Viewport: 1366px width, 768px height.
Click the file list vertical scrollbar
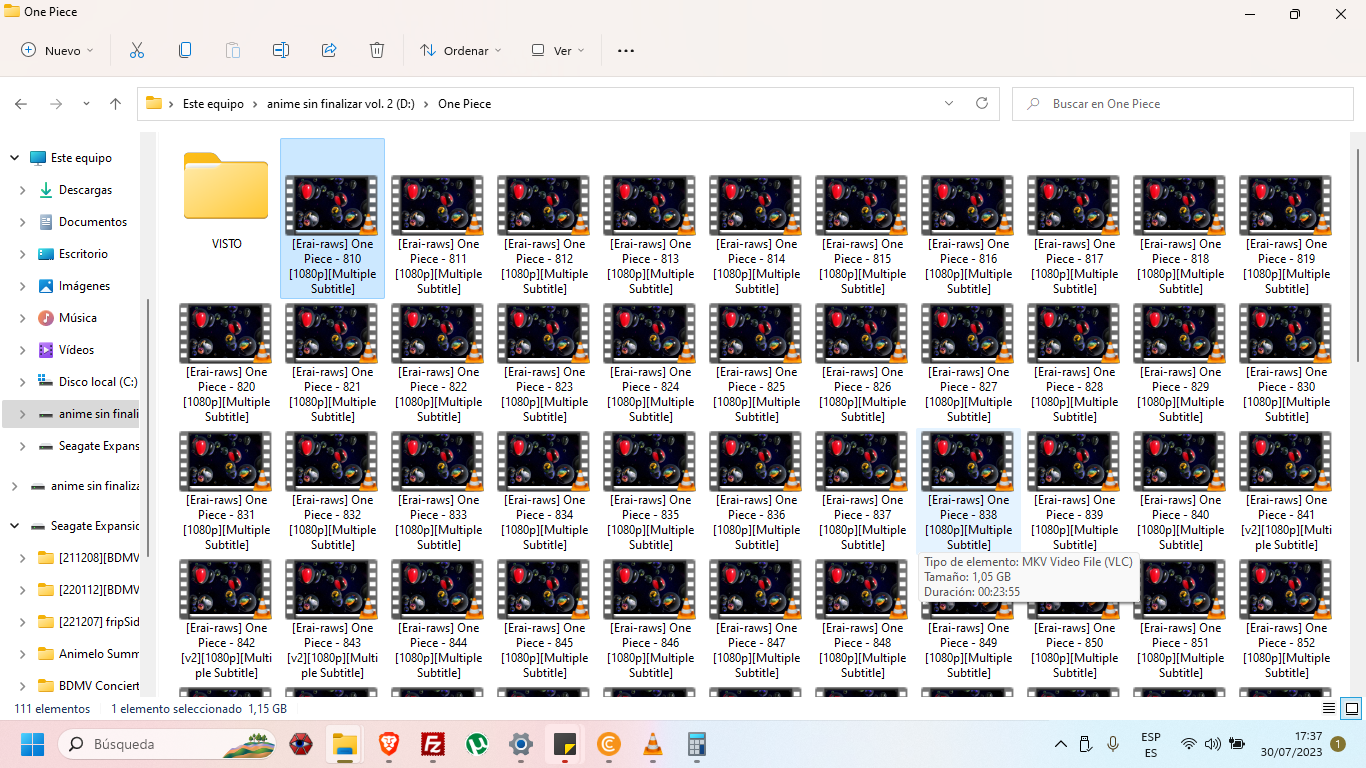click(x=1359, y=256)
